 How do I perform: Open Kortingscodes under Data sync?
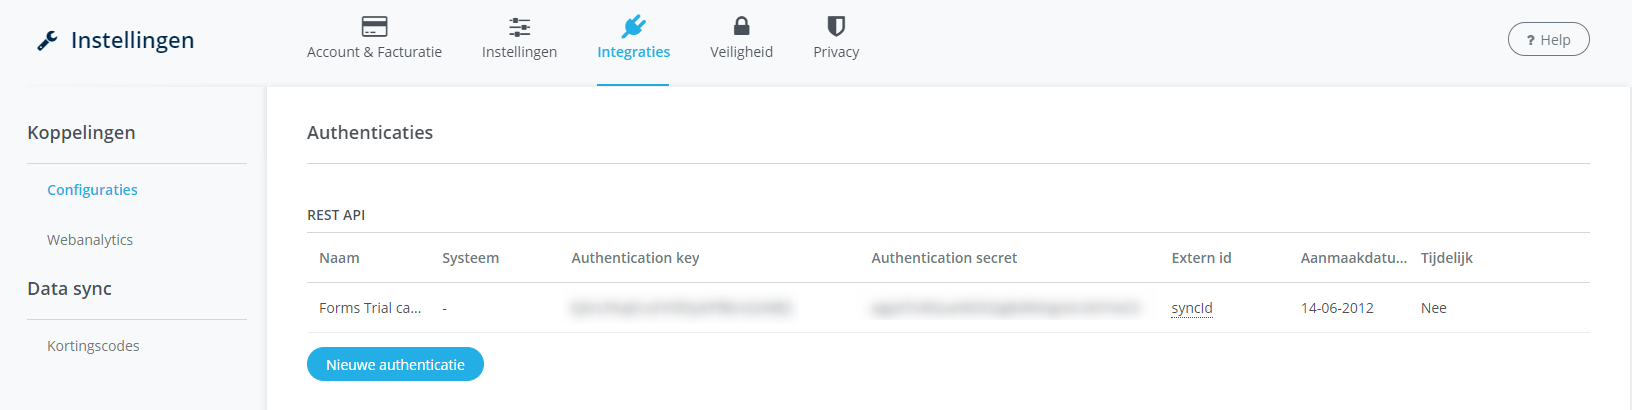point(93,346)
